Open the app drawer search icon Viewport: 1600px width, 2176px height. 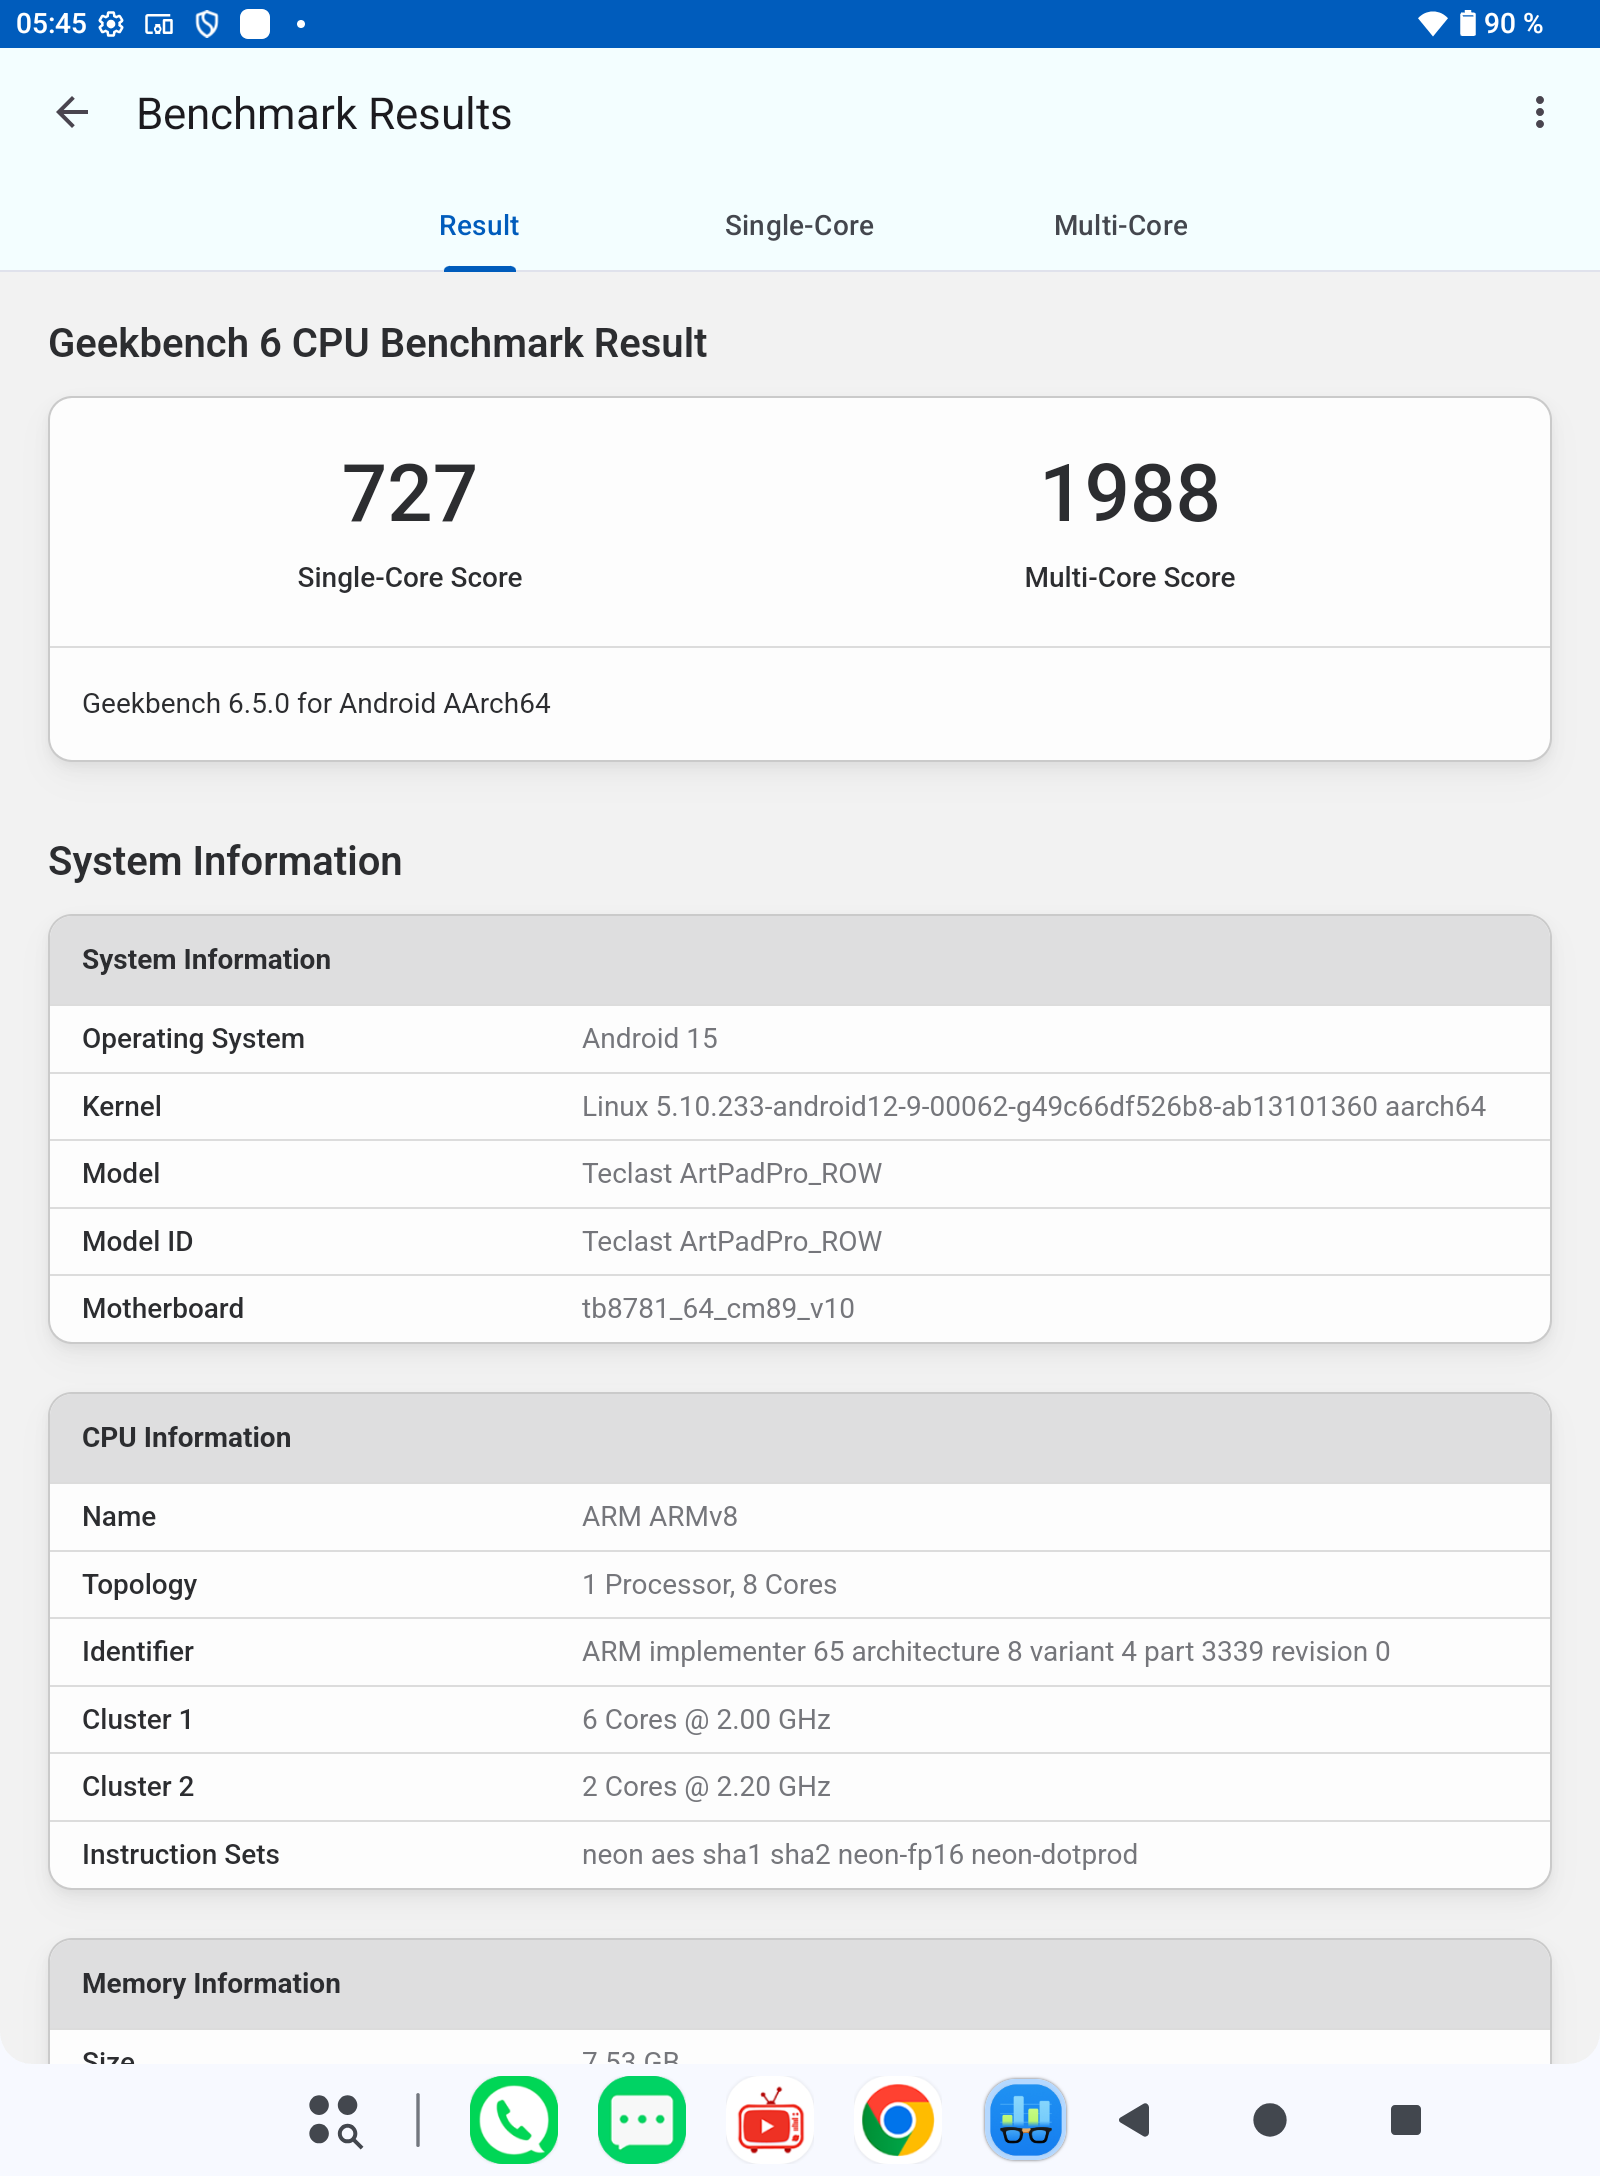click(x=334, y=2120)
